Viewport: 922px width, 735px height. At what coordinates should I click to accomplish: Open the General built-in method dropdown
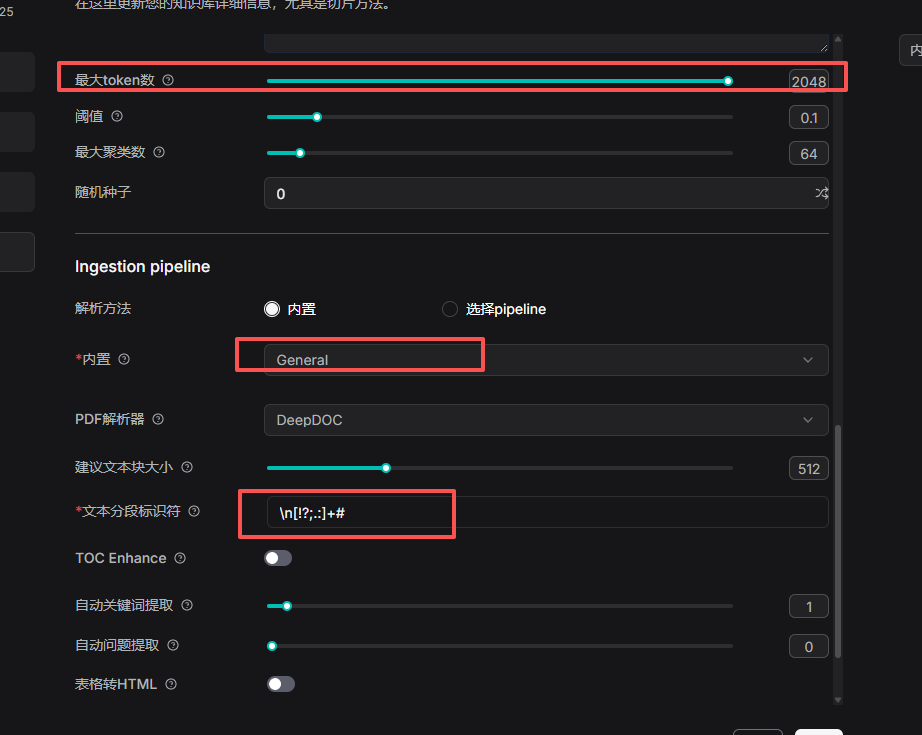coord(545,360)
